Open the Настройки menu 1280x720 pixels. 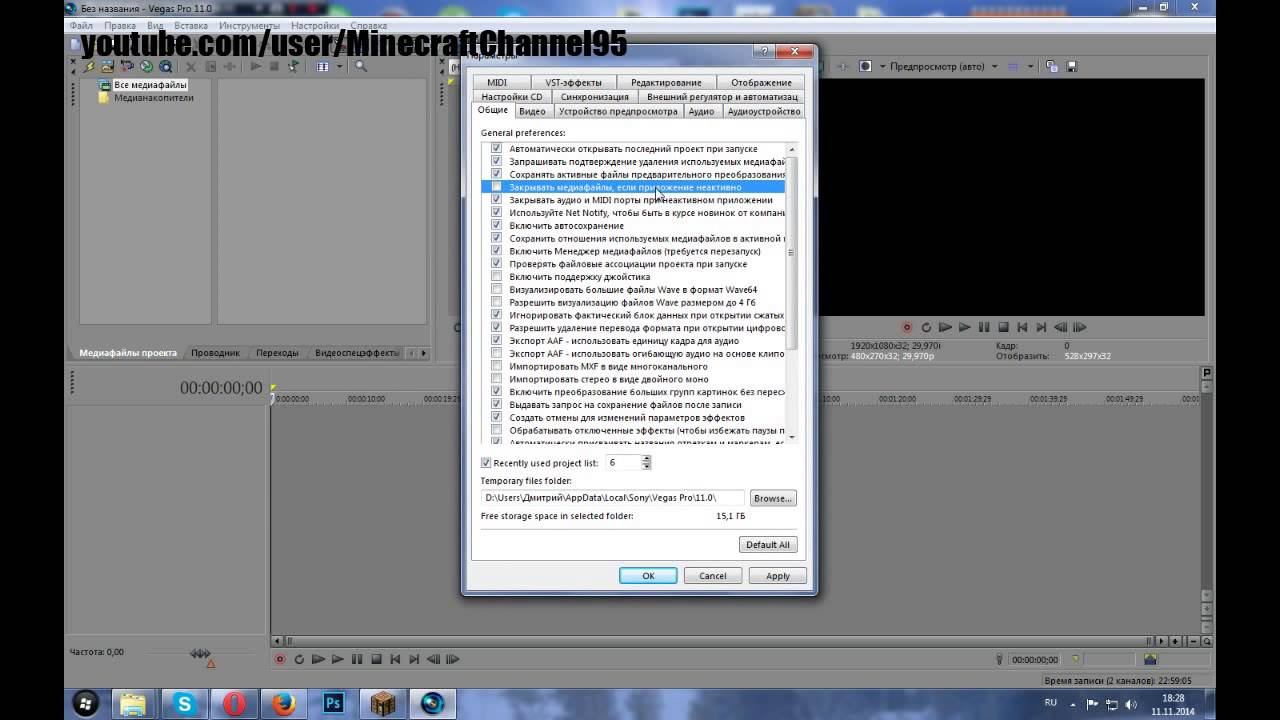pos(314,25)
